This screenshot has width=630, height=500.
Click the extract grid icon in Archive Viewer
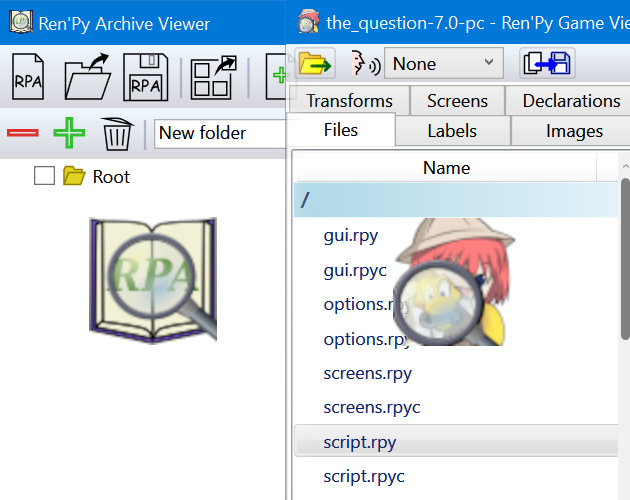(x=213, y=77)
